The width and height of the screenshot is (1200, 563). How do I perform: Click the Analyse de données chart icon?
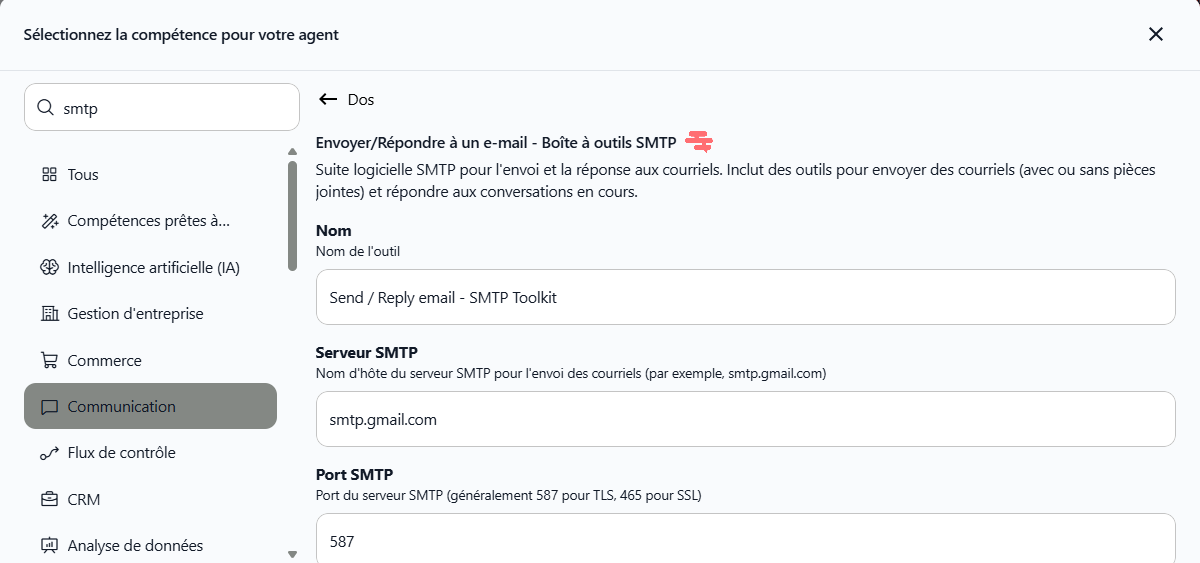[49, 546]
